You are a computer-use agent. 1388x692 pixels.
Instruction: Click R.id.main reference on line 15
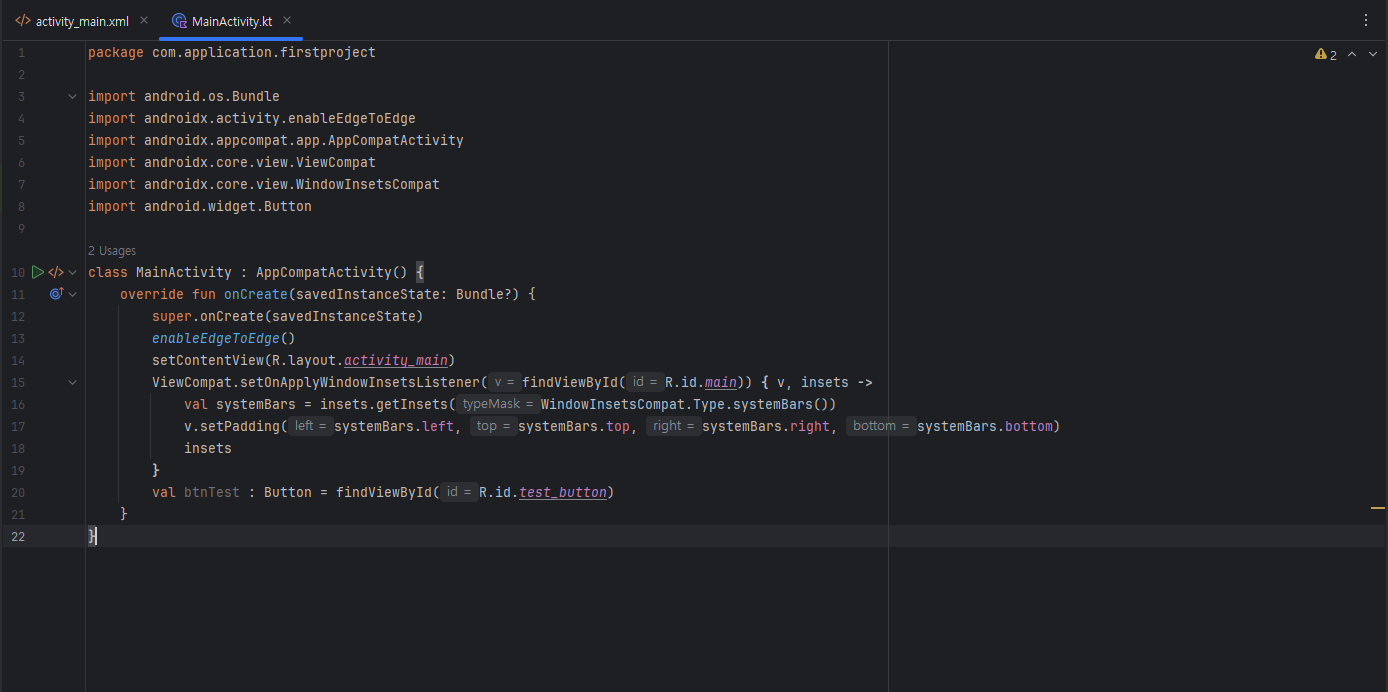click(701, 382)
